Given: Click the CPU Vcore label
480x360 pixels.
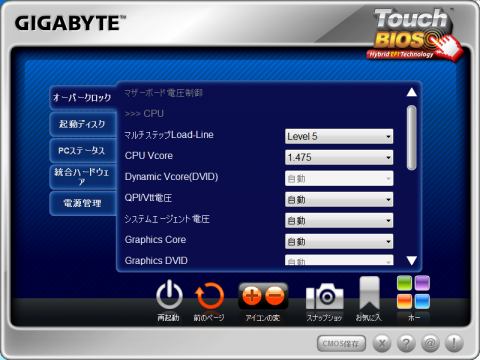Looking at the screenshot, I should tap(149, 156).
